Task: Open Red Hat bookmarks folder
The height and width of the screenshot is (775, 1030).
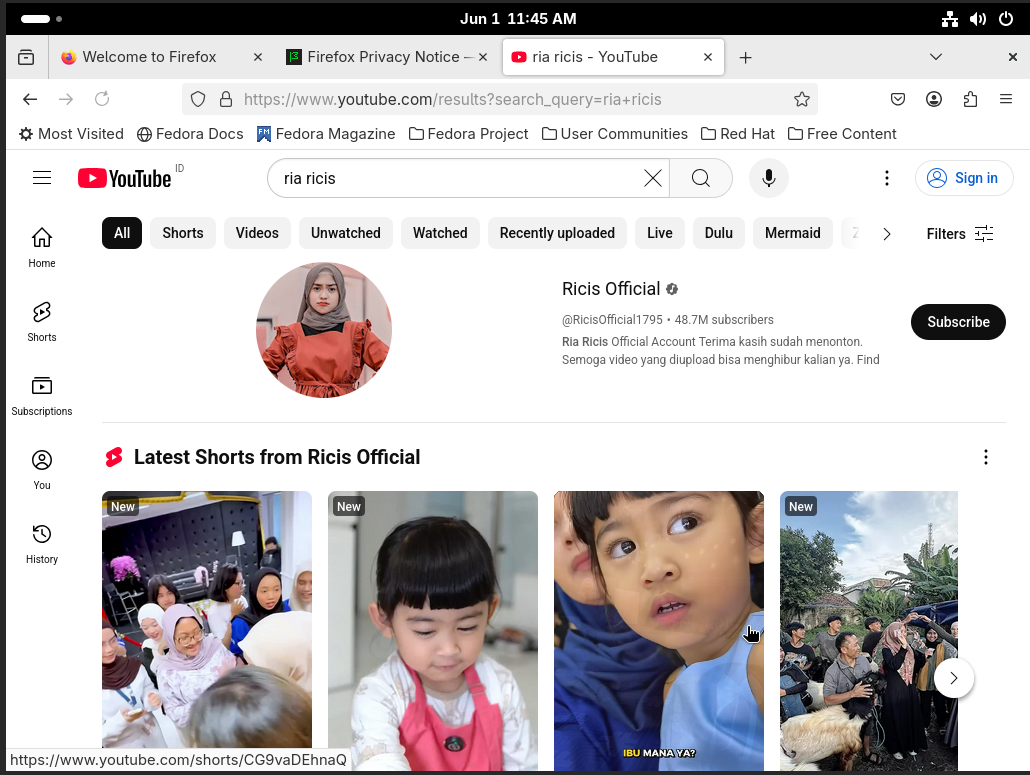Action: point(738,134)
